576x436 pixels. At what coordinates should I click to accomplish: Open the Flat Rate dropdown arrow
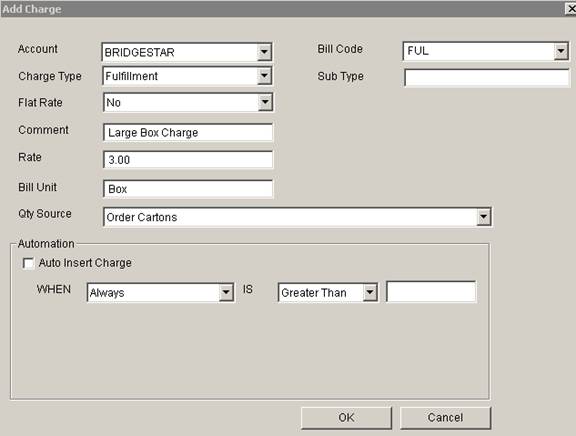(265, 102)
